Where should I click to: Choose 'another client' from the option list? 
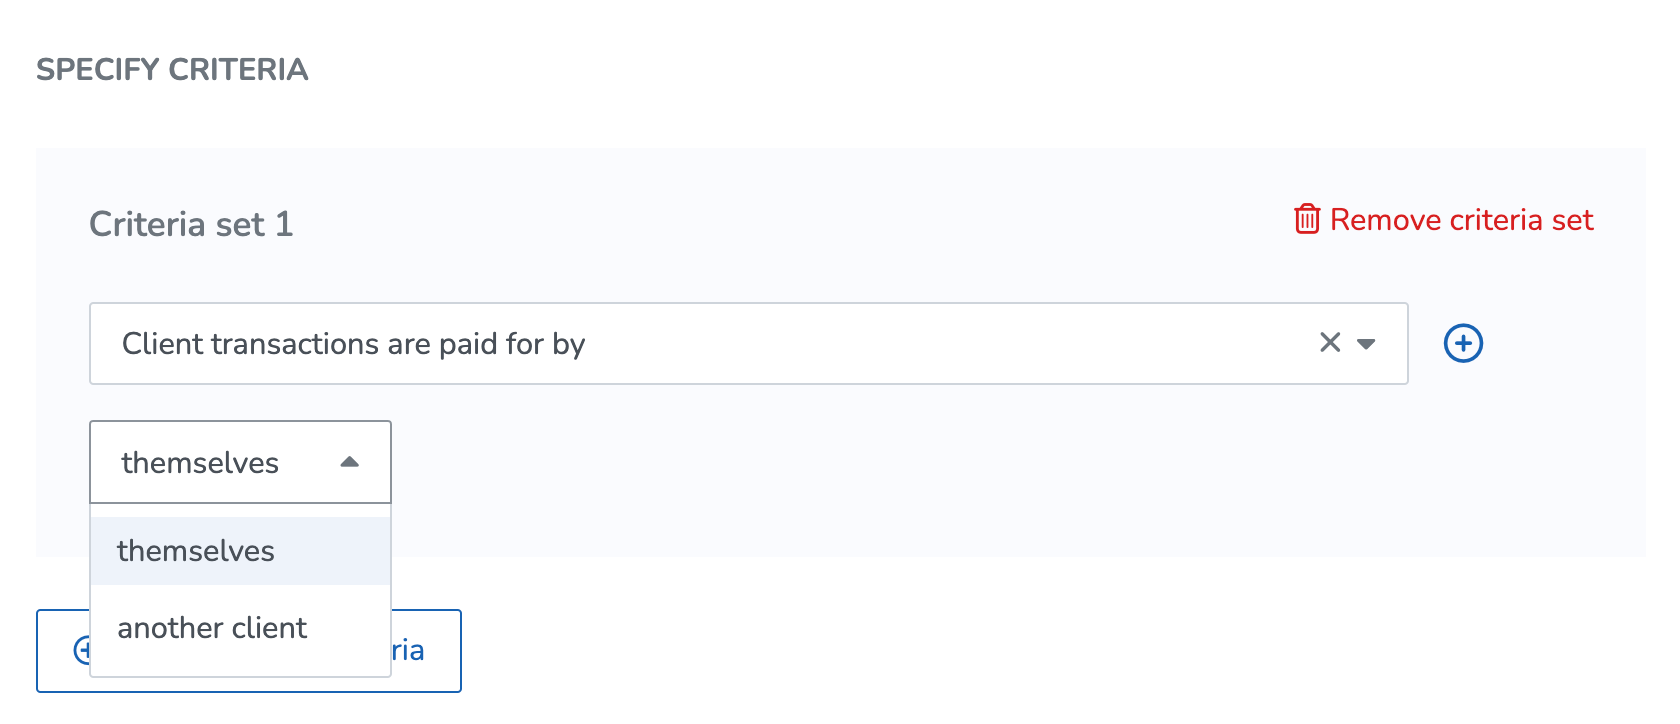(x=240, y=628)
